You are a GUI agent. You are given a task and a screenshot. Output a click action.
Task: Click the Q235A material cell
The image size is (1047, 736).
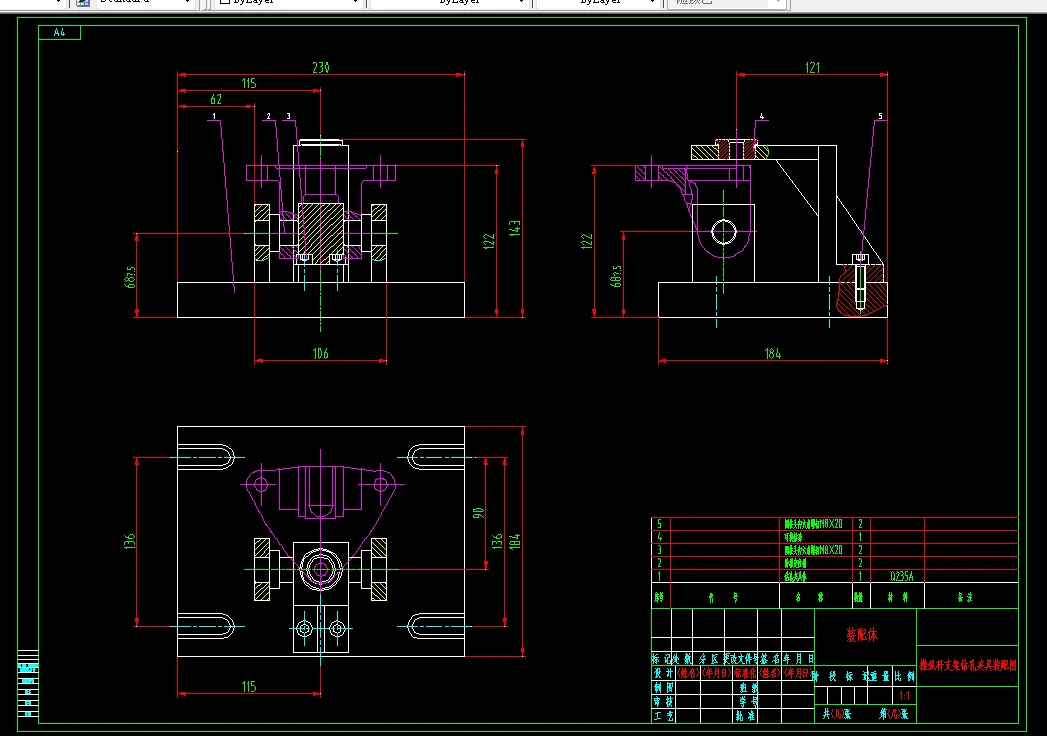901,576
